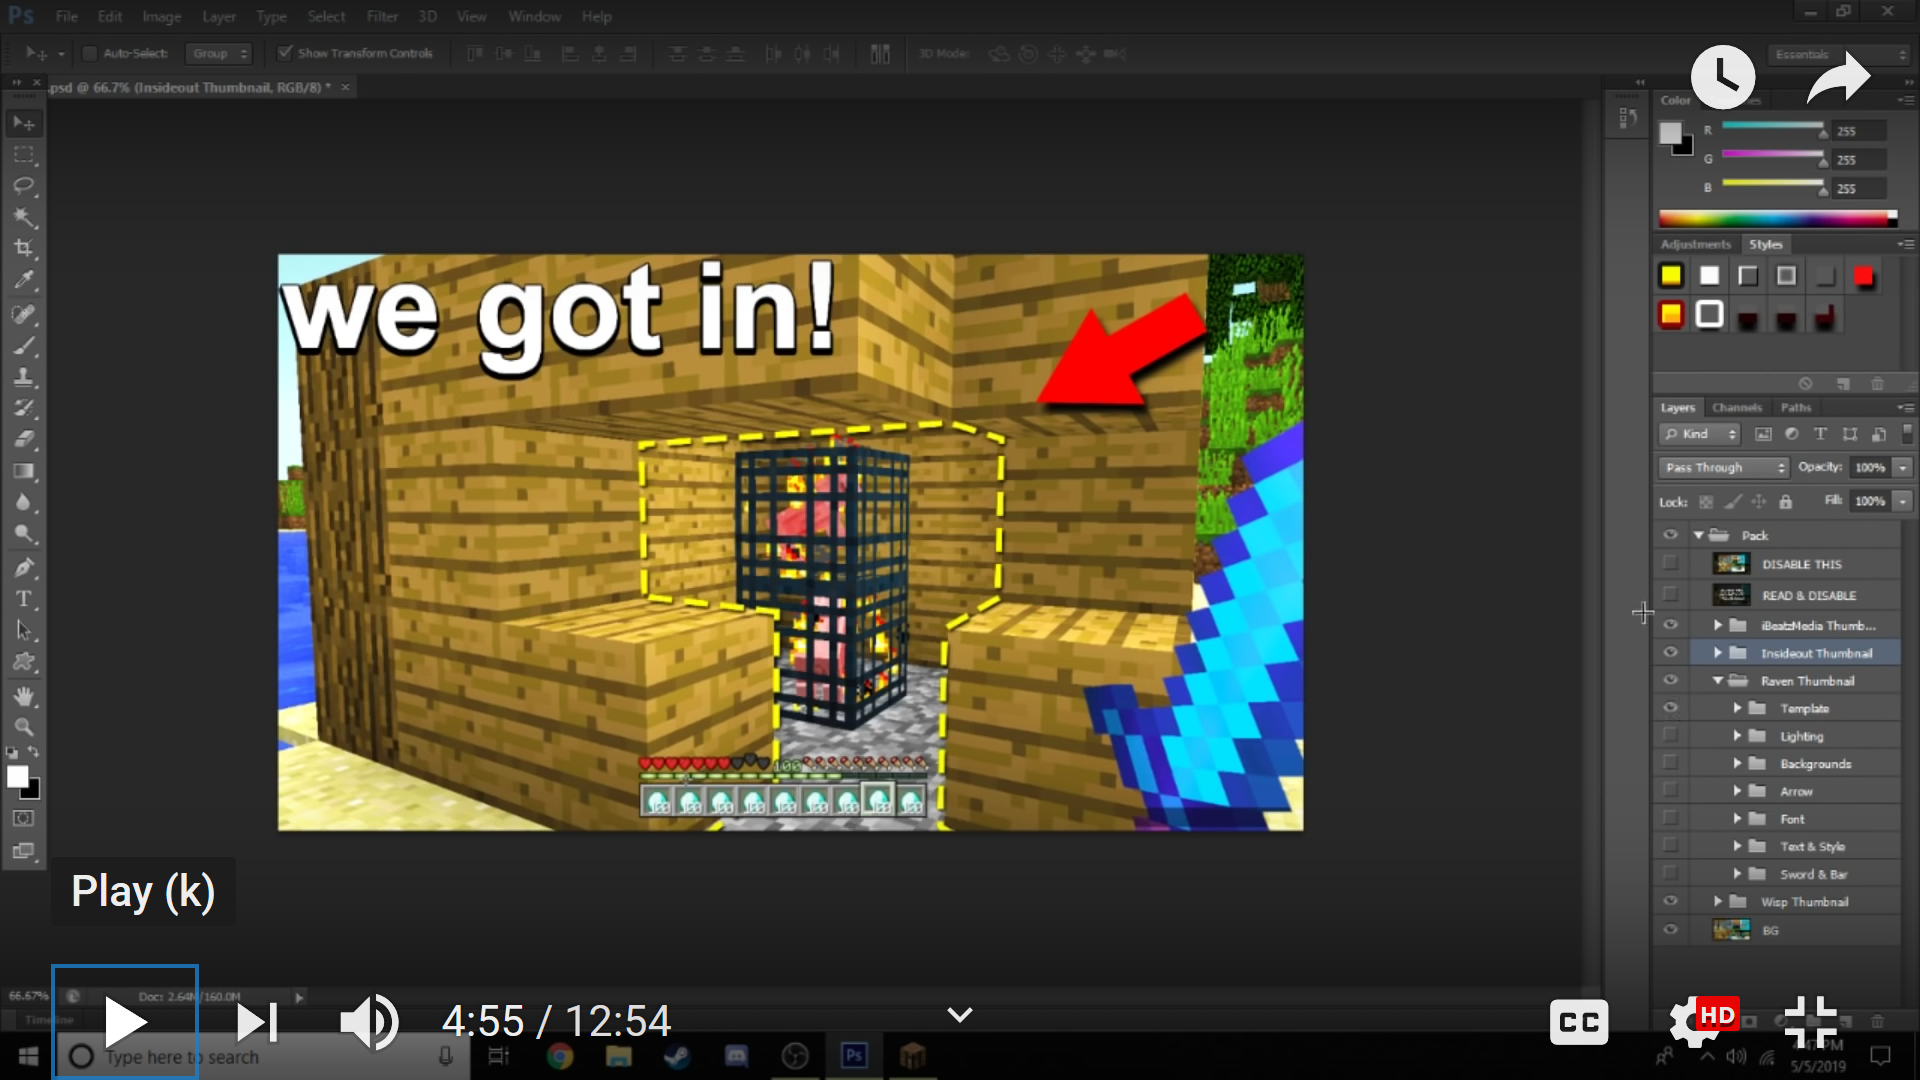Hide the Template group
Screen dimensions: 1920x1080
click(1670, 708)
